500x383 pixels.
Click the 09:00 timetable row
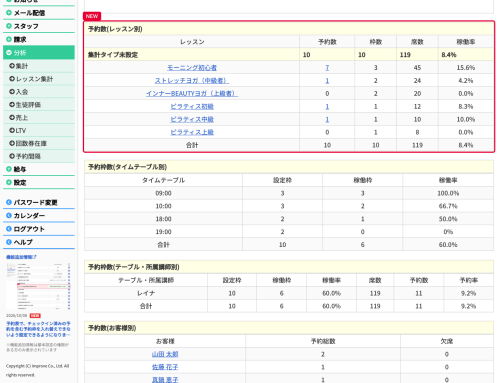coord(289,193)
